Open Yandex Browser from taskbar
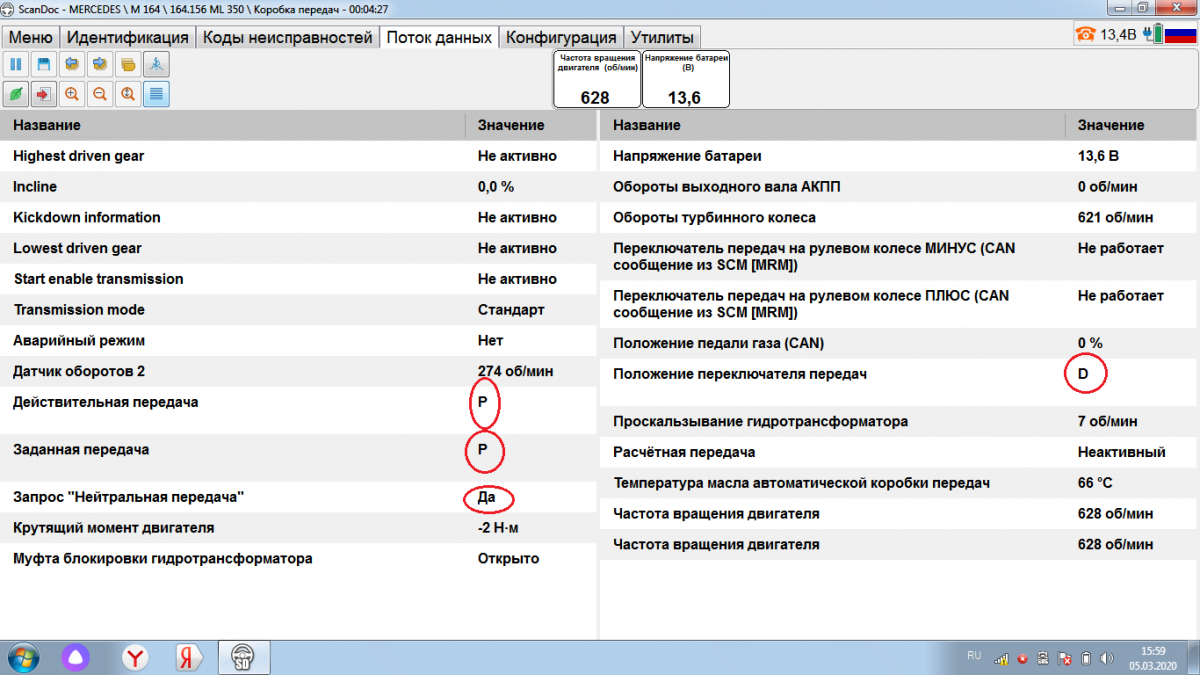Screen dimensions: 1200x675 click(135, 658)
